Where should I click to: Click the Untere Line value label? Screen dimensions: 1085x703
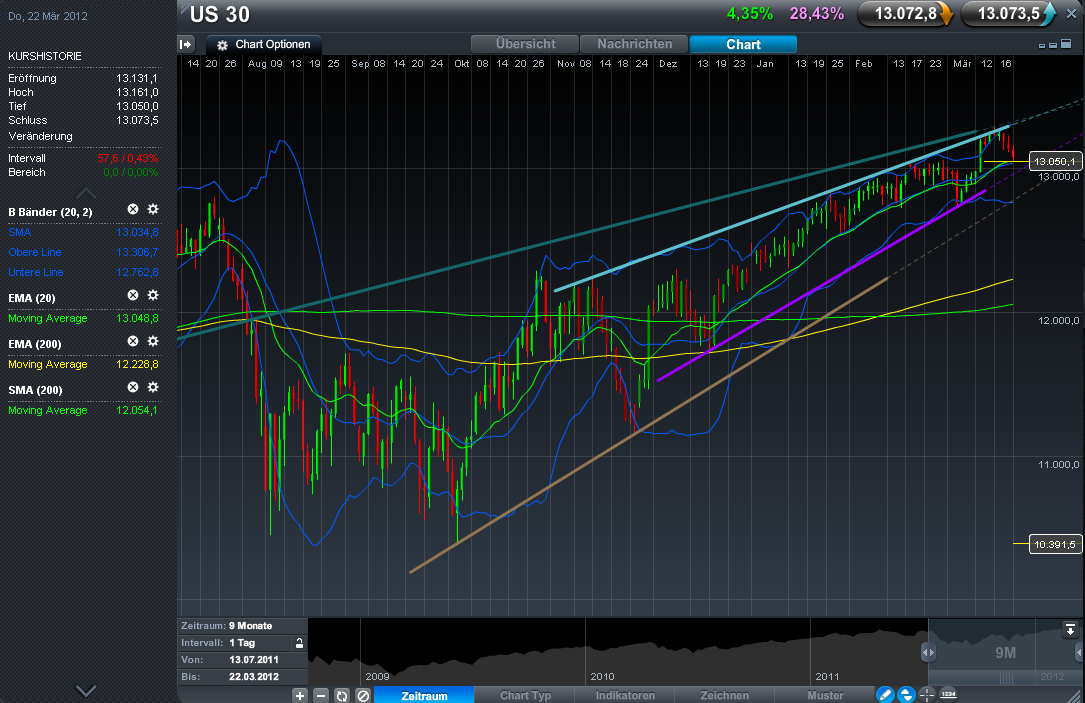pyautogui.click(x=137, y=272)
